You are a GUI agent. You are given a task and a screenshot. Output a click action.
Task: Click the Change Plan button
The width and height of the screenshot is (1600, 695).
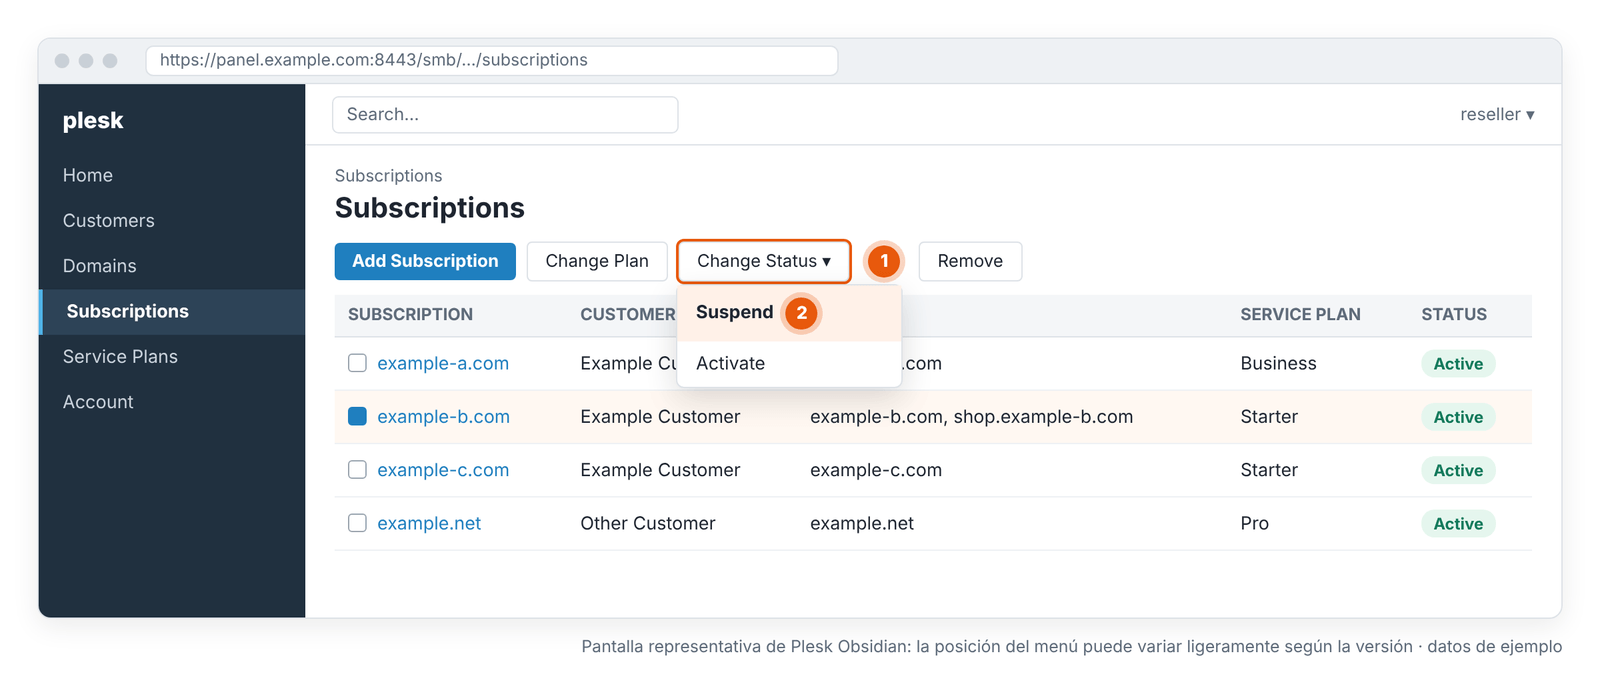point(597,261)
